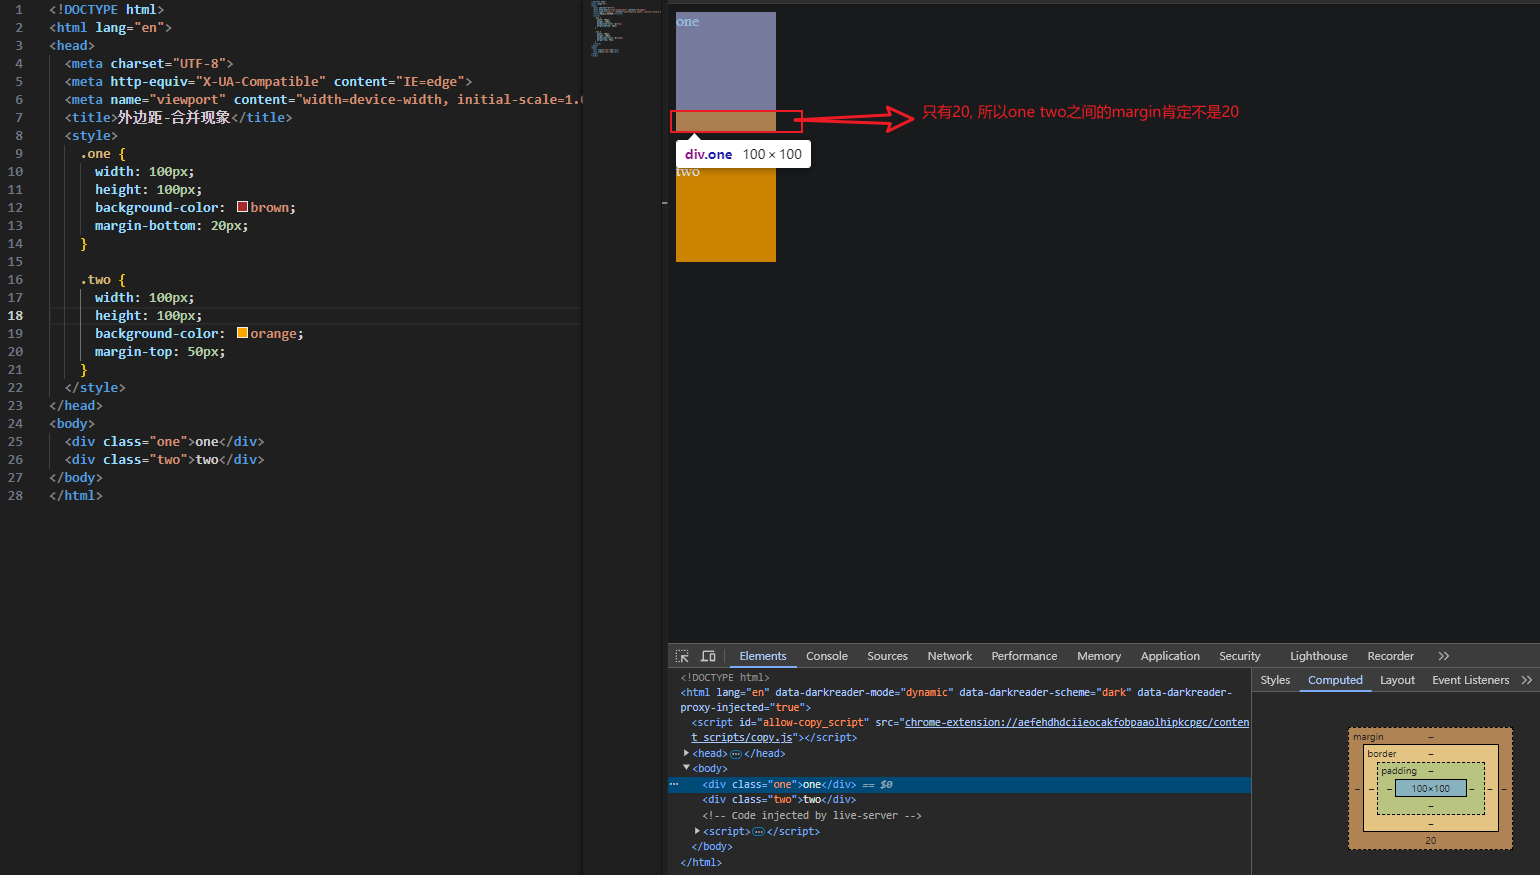
Task: Activate the inspect element picker icon
Action: [x=682, y=656]
